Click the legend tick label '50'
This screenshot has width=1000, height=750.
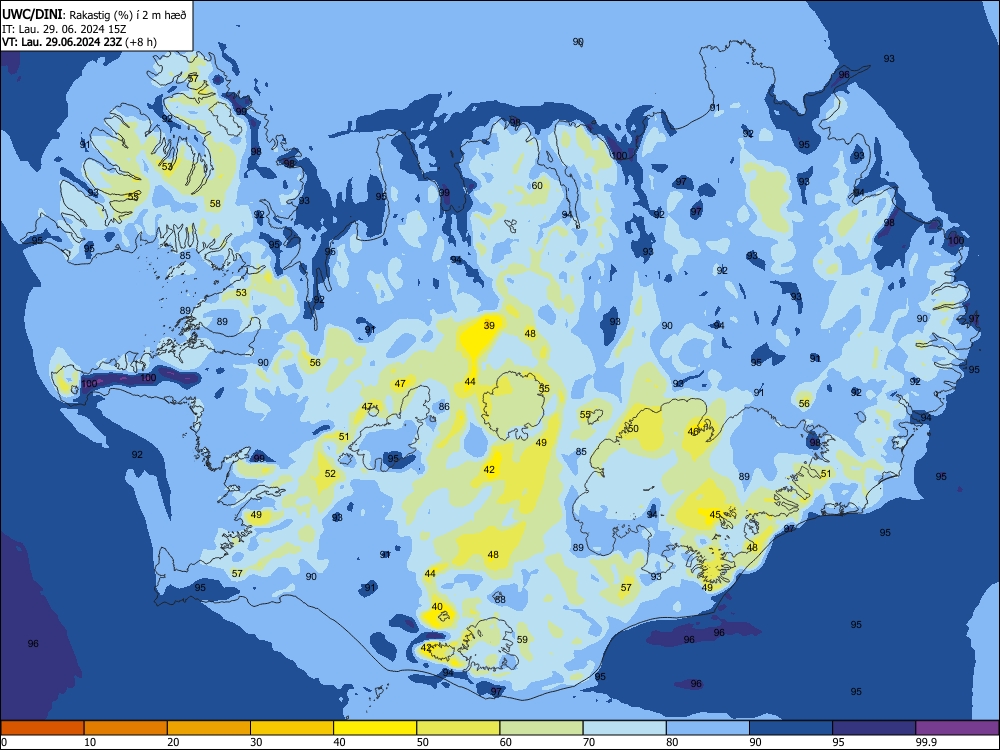(423, 742)
